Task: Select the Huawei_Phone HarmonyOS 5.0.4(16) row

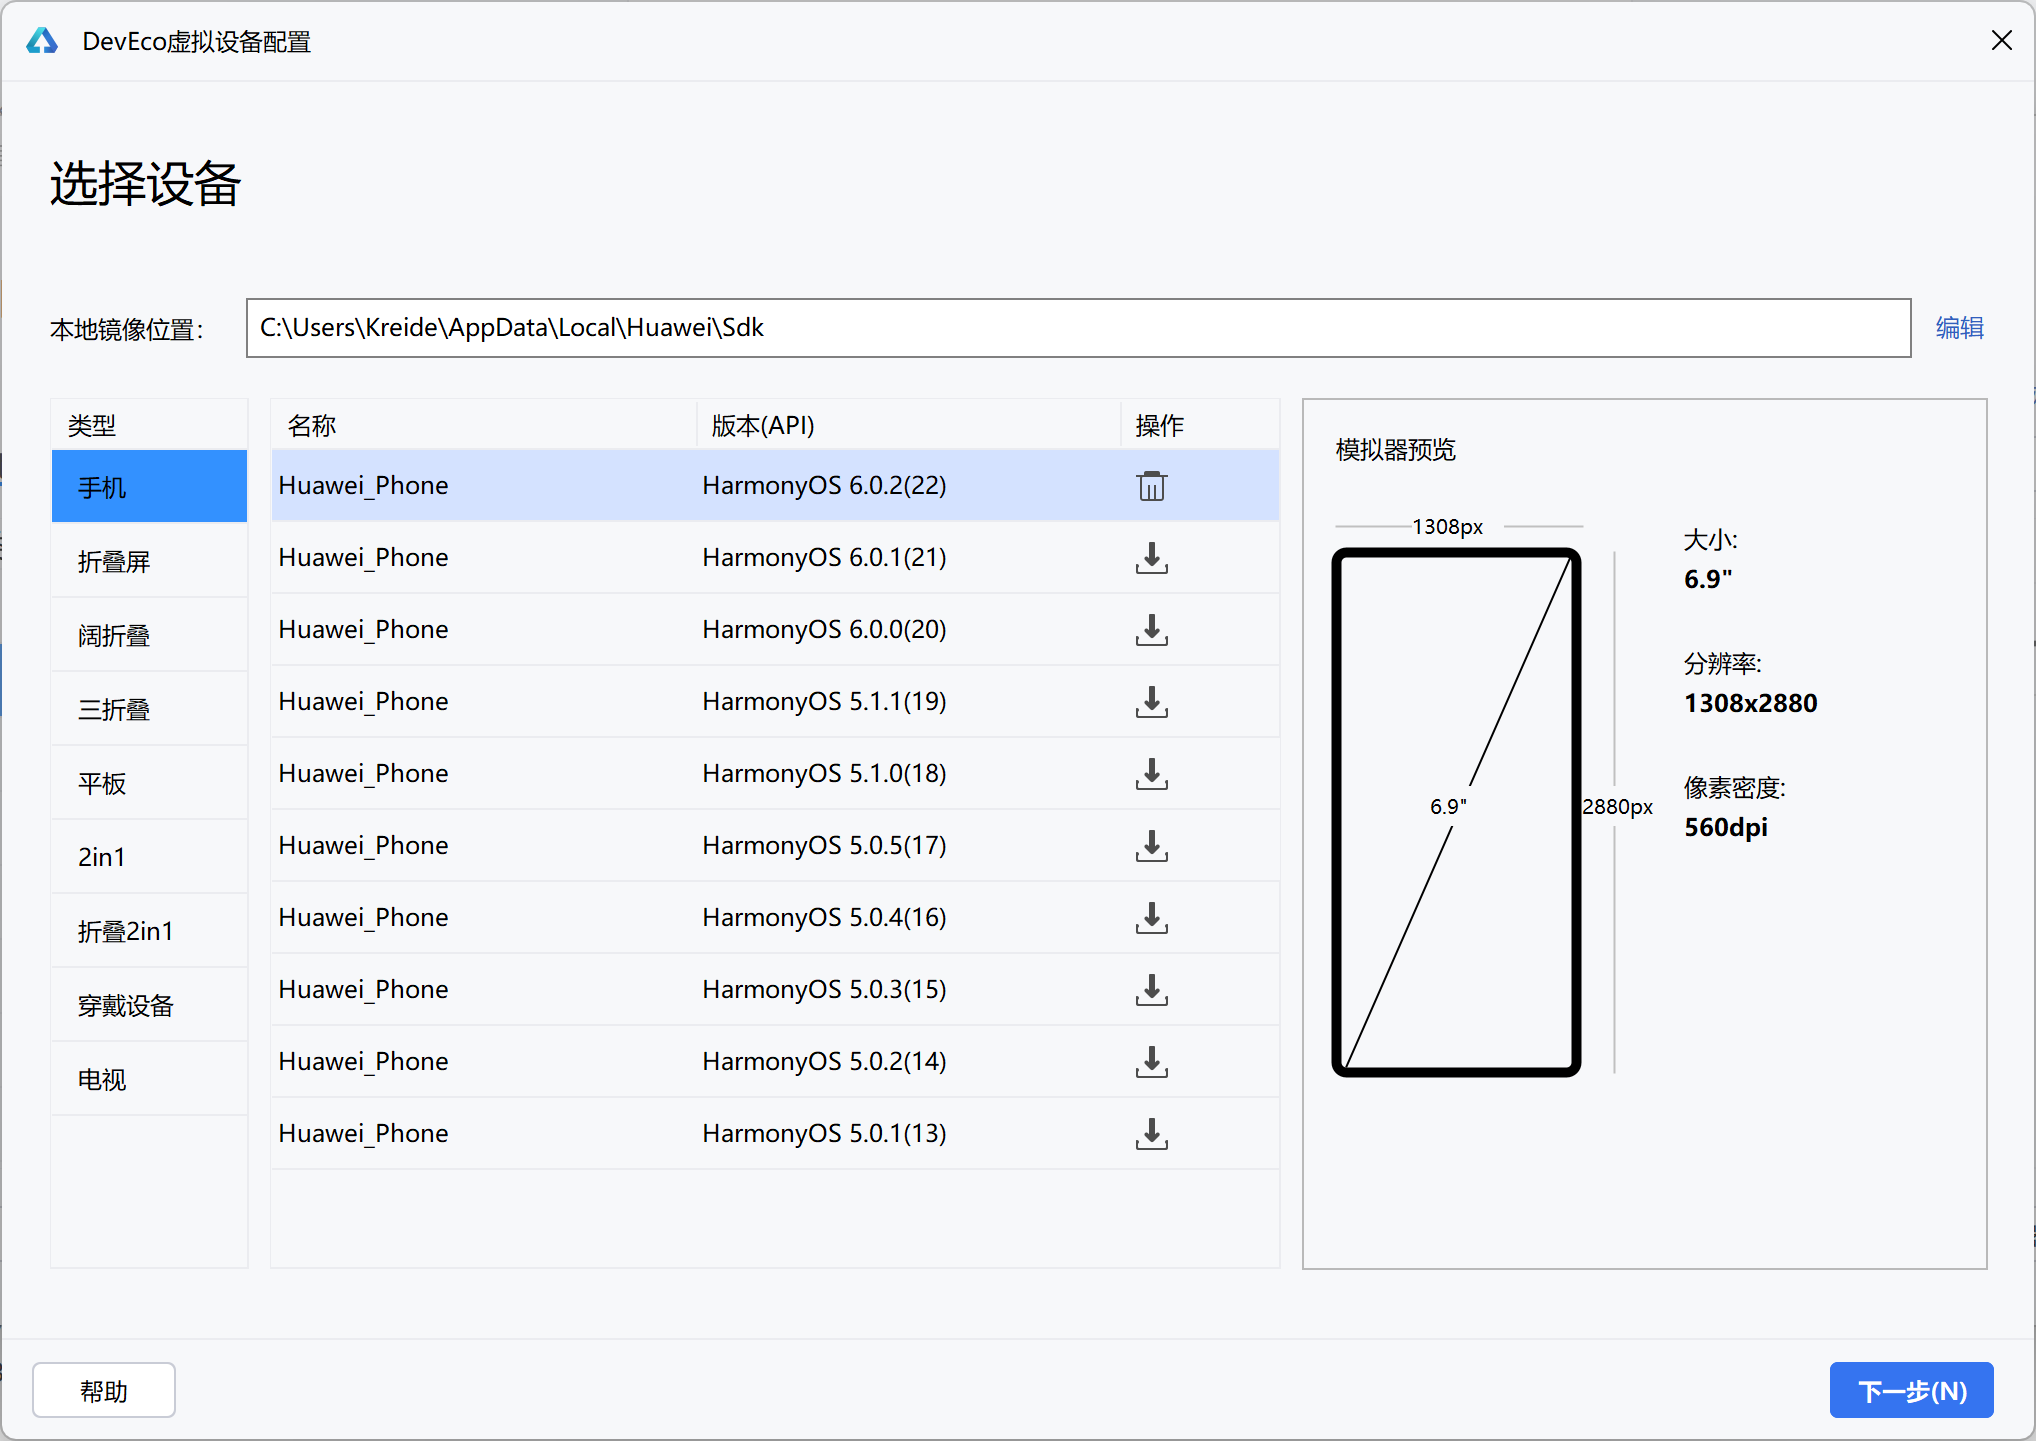Action: (x=775, y=918)
